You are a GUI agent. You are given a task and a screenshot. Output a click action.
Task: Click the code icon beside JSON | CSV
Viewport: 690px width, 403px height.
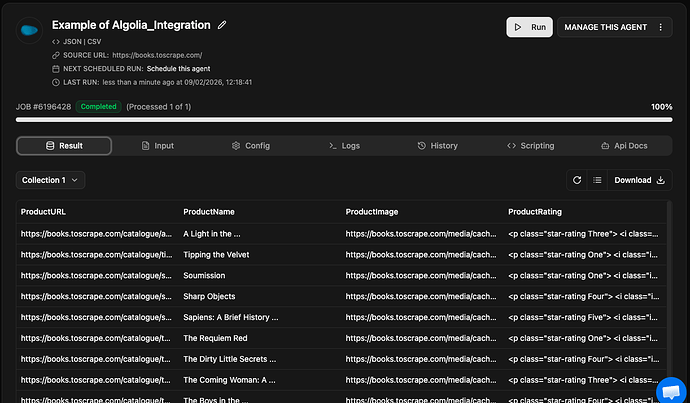click(56, 40)
